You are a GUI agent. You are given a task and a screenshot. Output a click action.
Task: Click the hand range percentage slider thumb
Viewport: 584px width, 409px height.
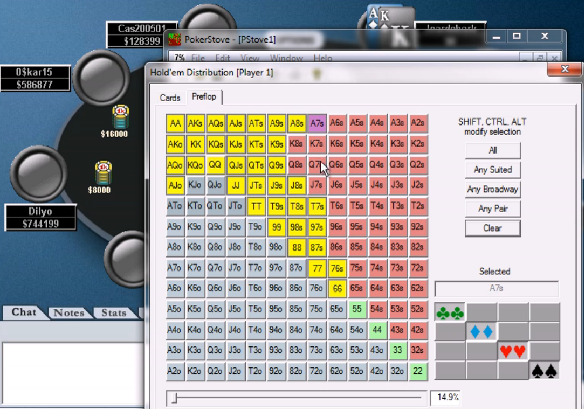(x=174, y=399)
